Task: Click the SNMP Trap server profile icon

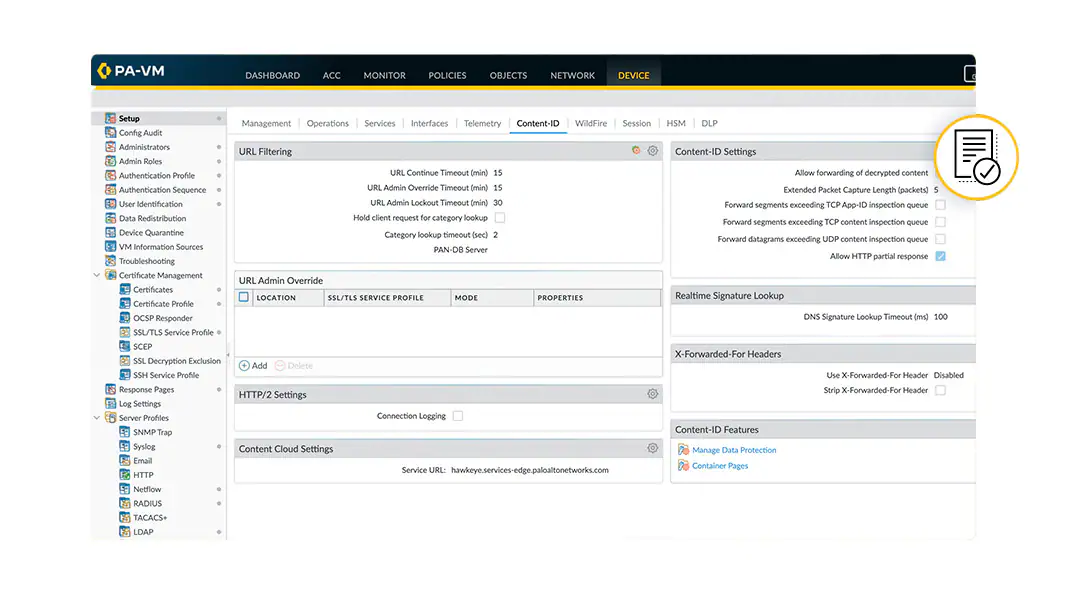Action: point(124,431)
